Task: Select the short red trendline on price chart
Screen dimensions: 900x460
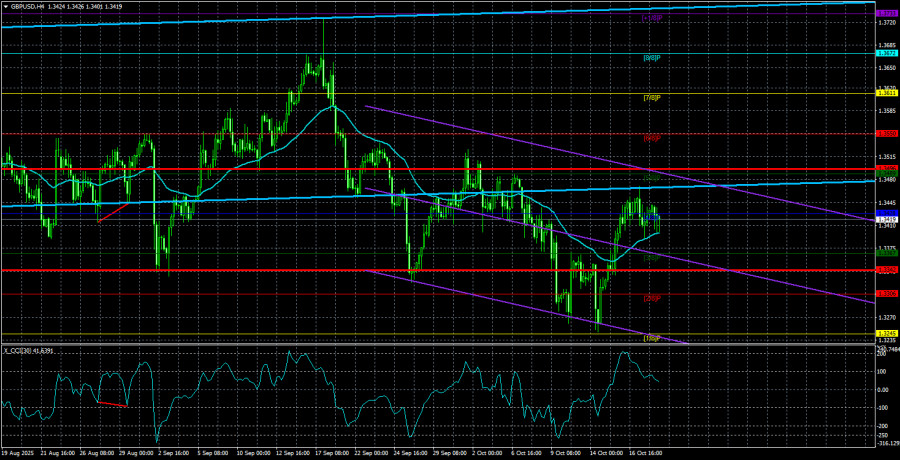Action: (114, 211)
